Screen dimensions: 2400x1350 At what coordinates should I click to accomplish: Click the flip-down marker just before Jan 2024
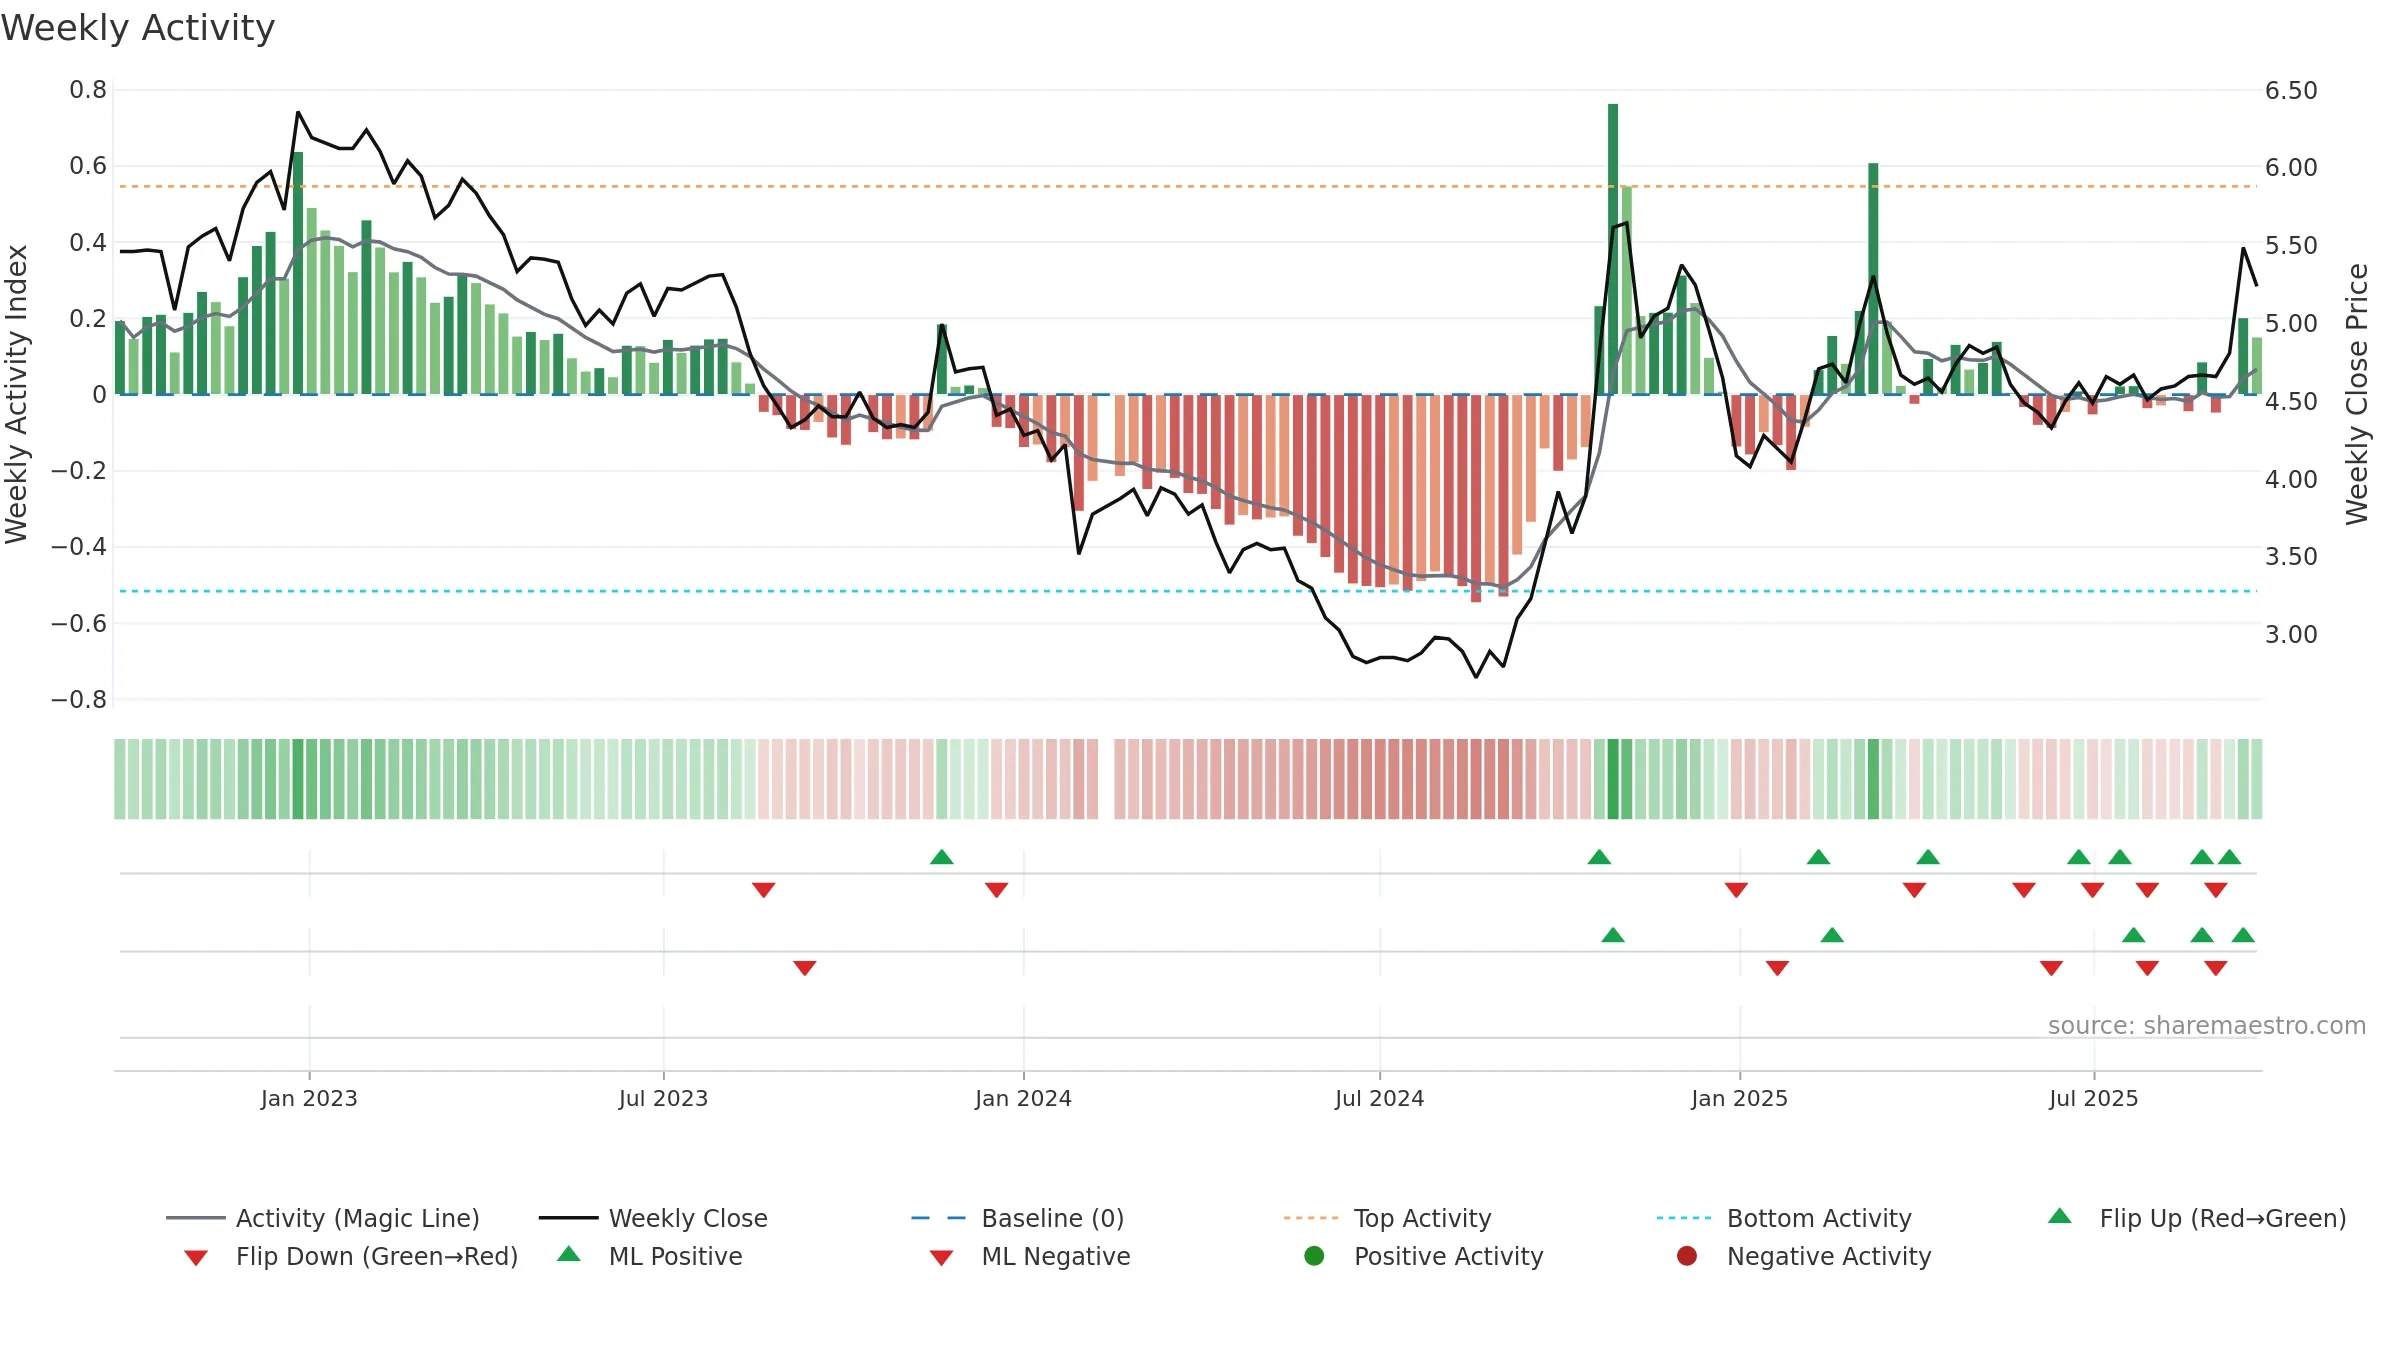pyautogui.click(x=996, y=890)
